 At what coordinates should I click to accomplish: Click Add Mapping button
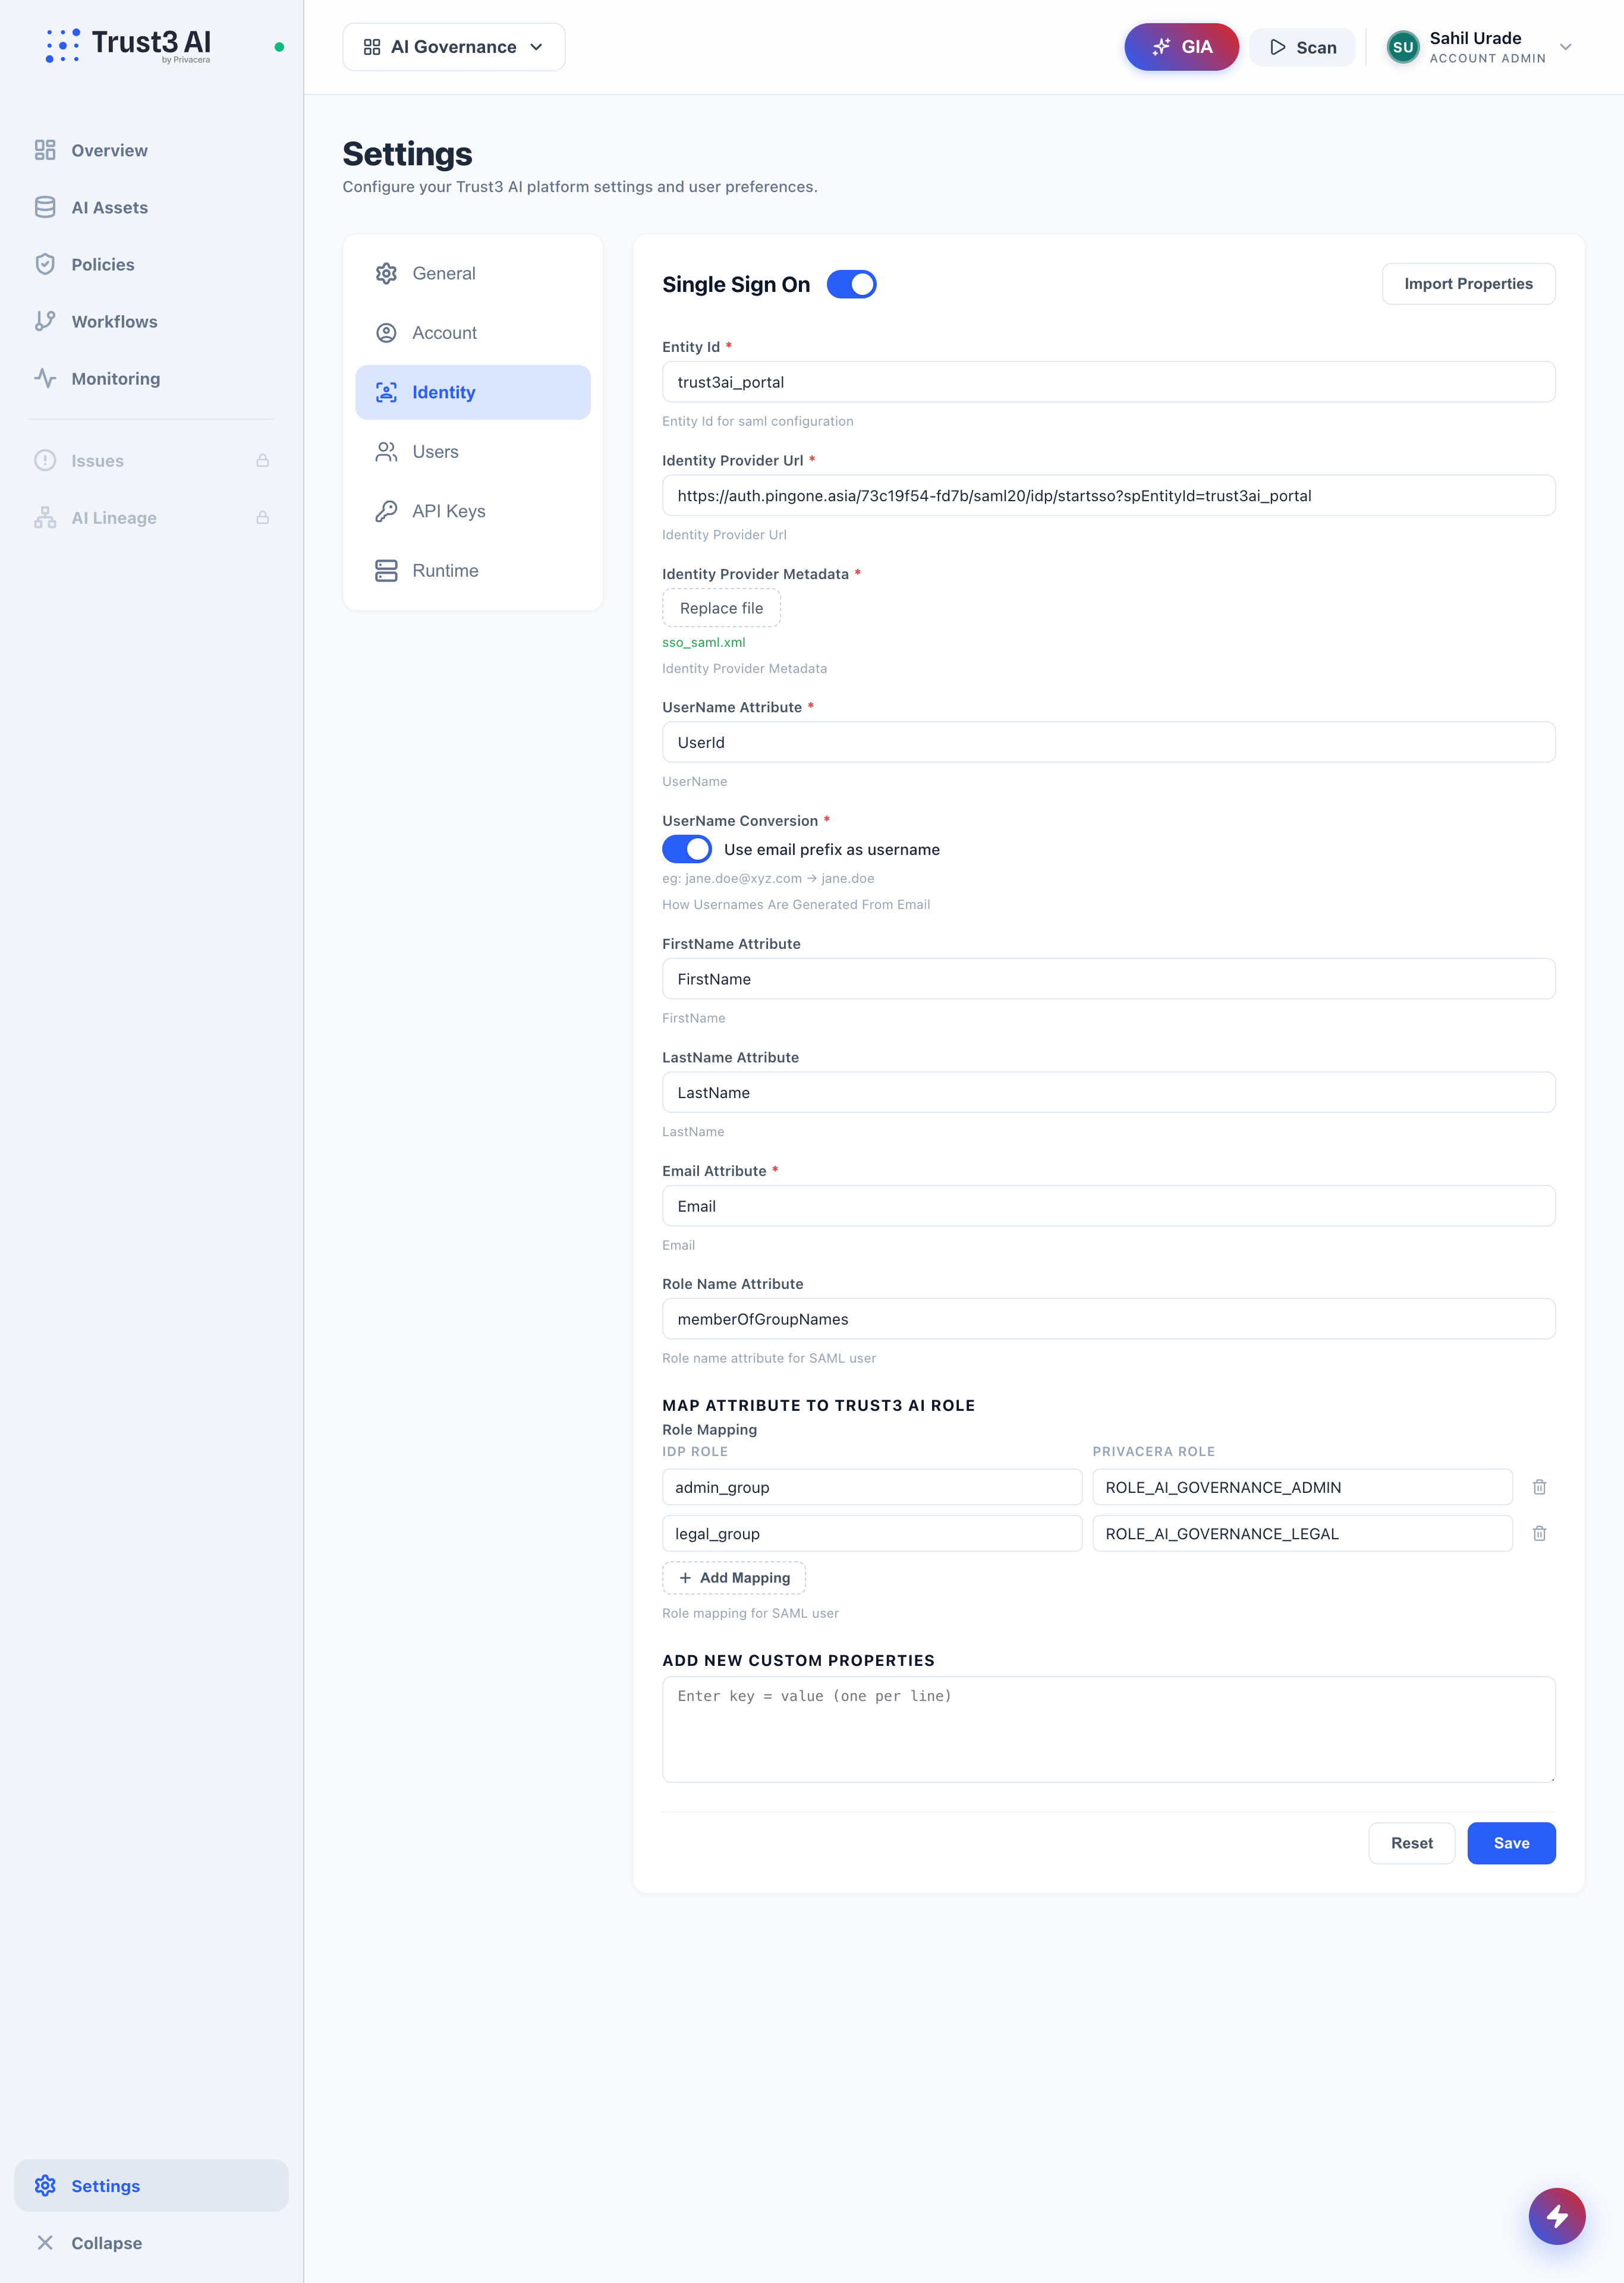coord(734,1577)
